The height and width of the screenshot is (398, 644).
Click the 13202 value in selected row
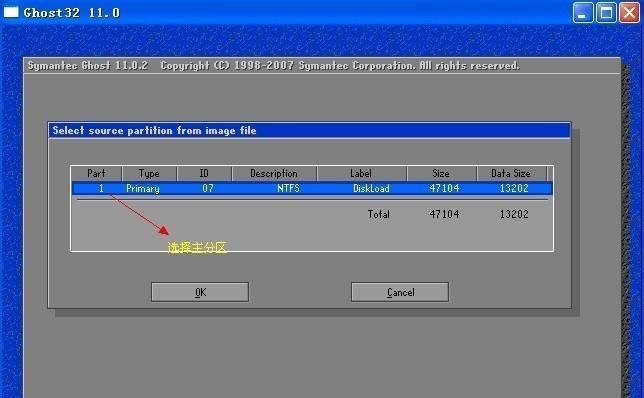click(x=514, y=189)
